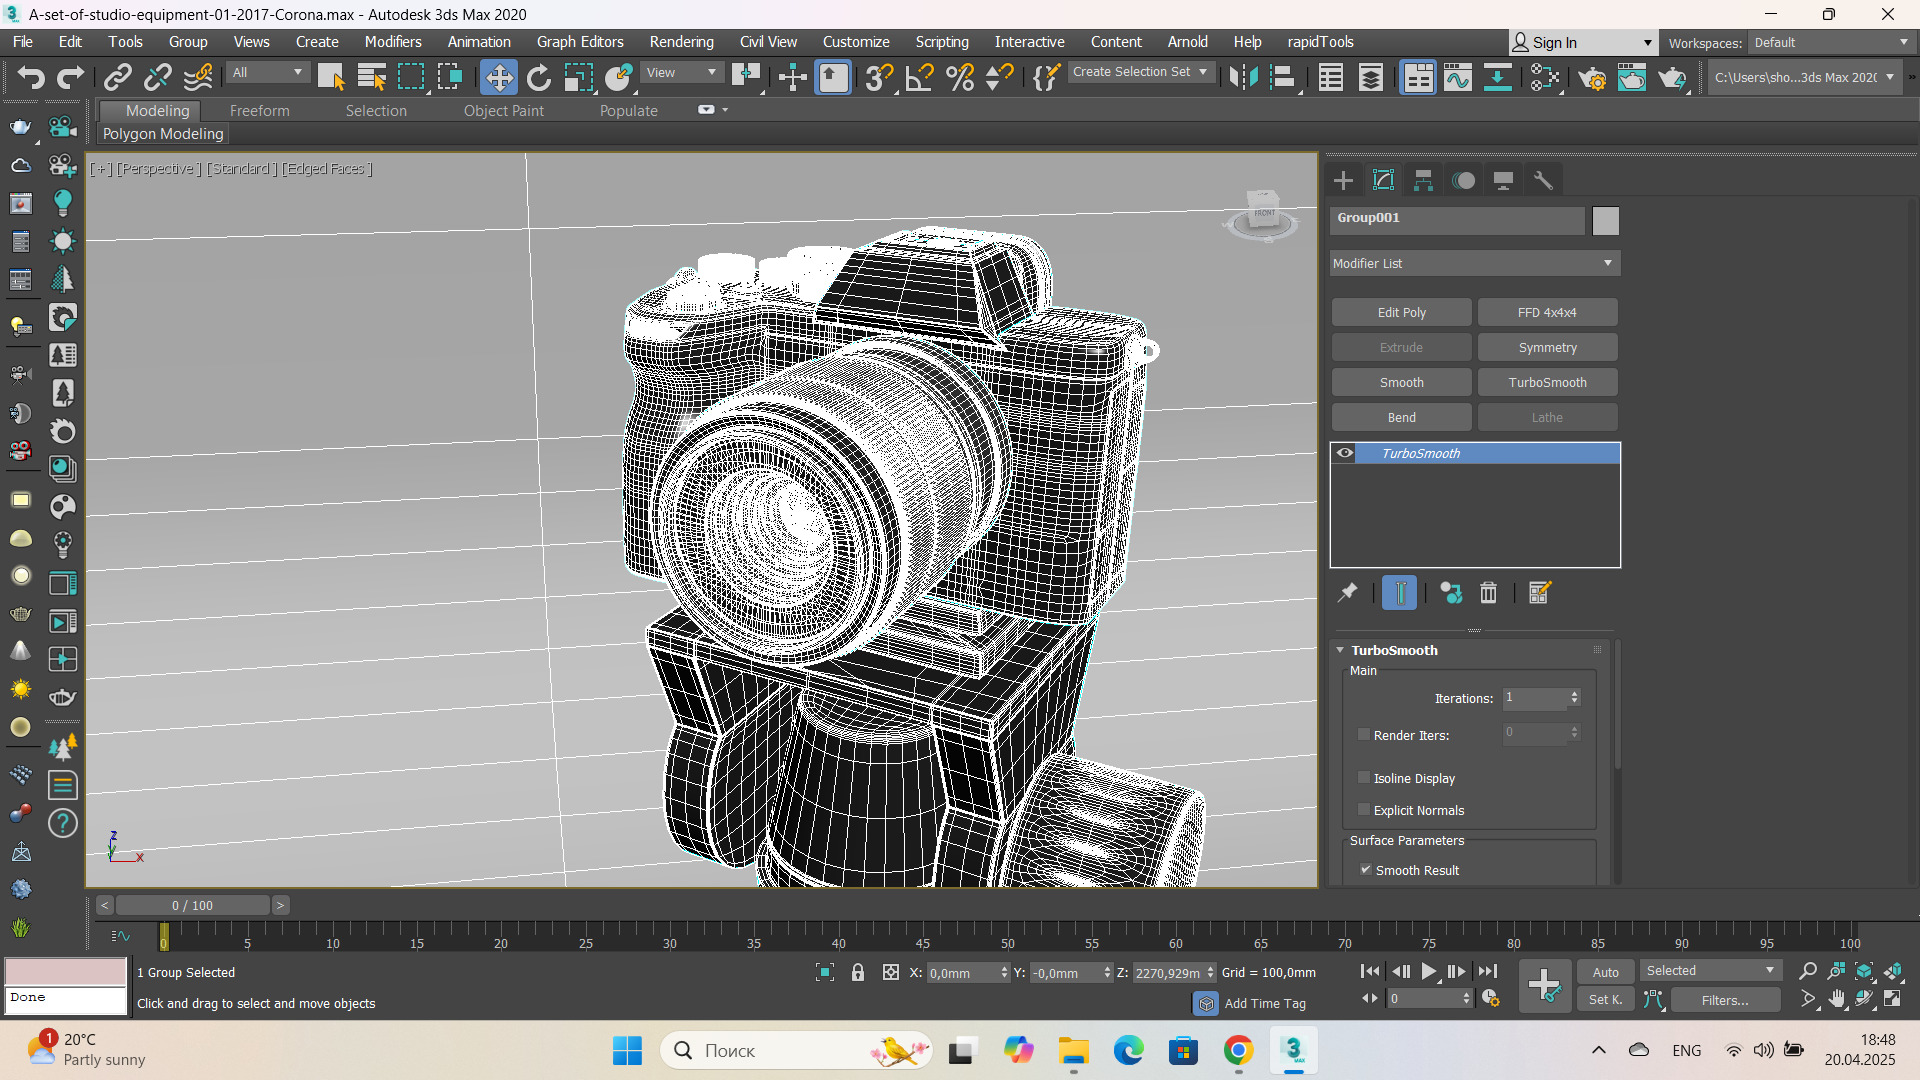This screenshot has width=1920, height=1080.
Task: Toggle the Percent Snap icon
Action: pyautogui.click(x=960, y=77)
